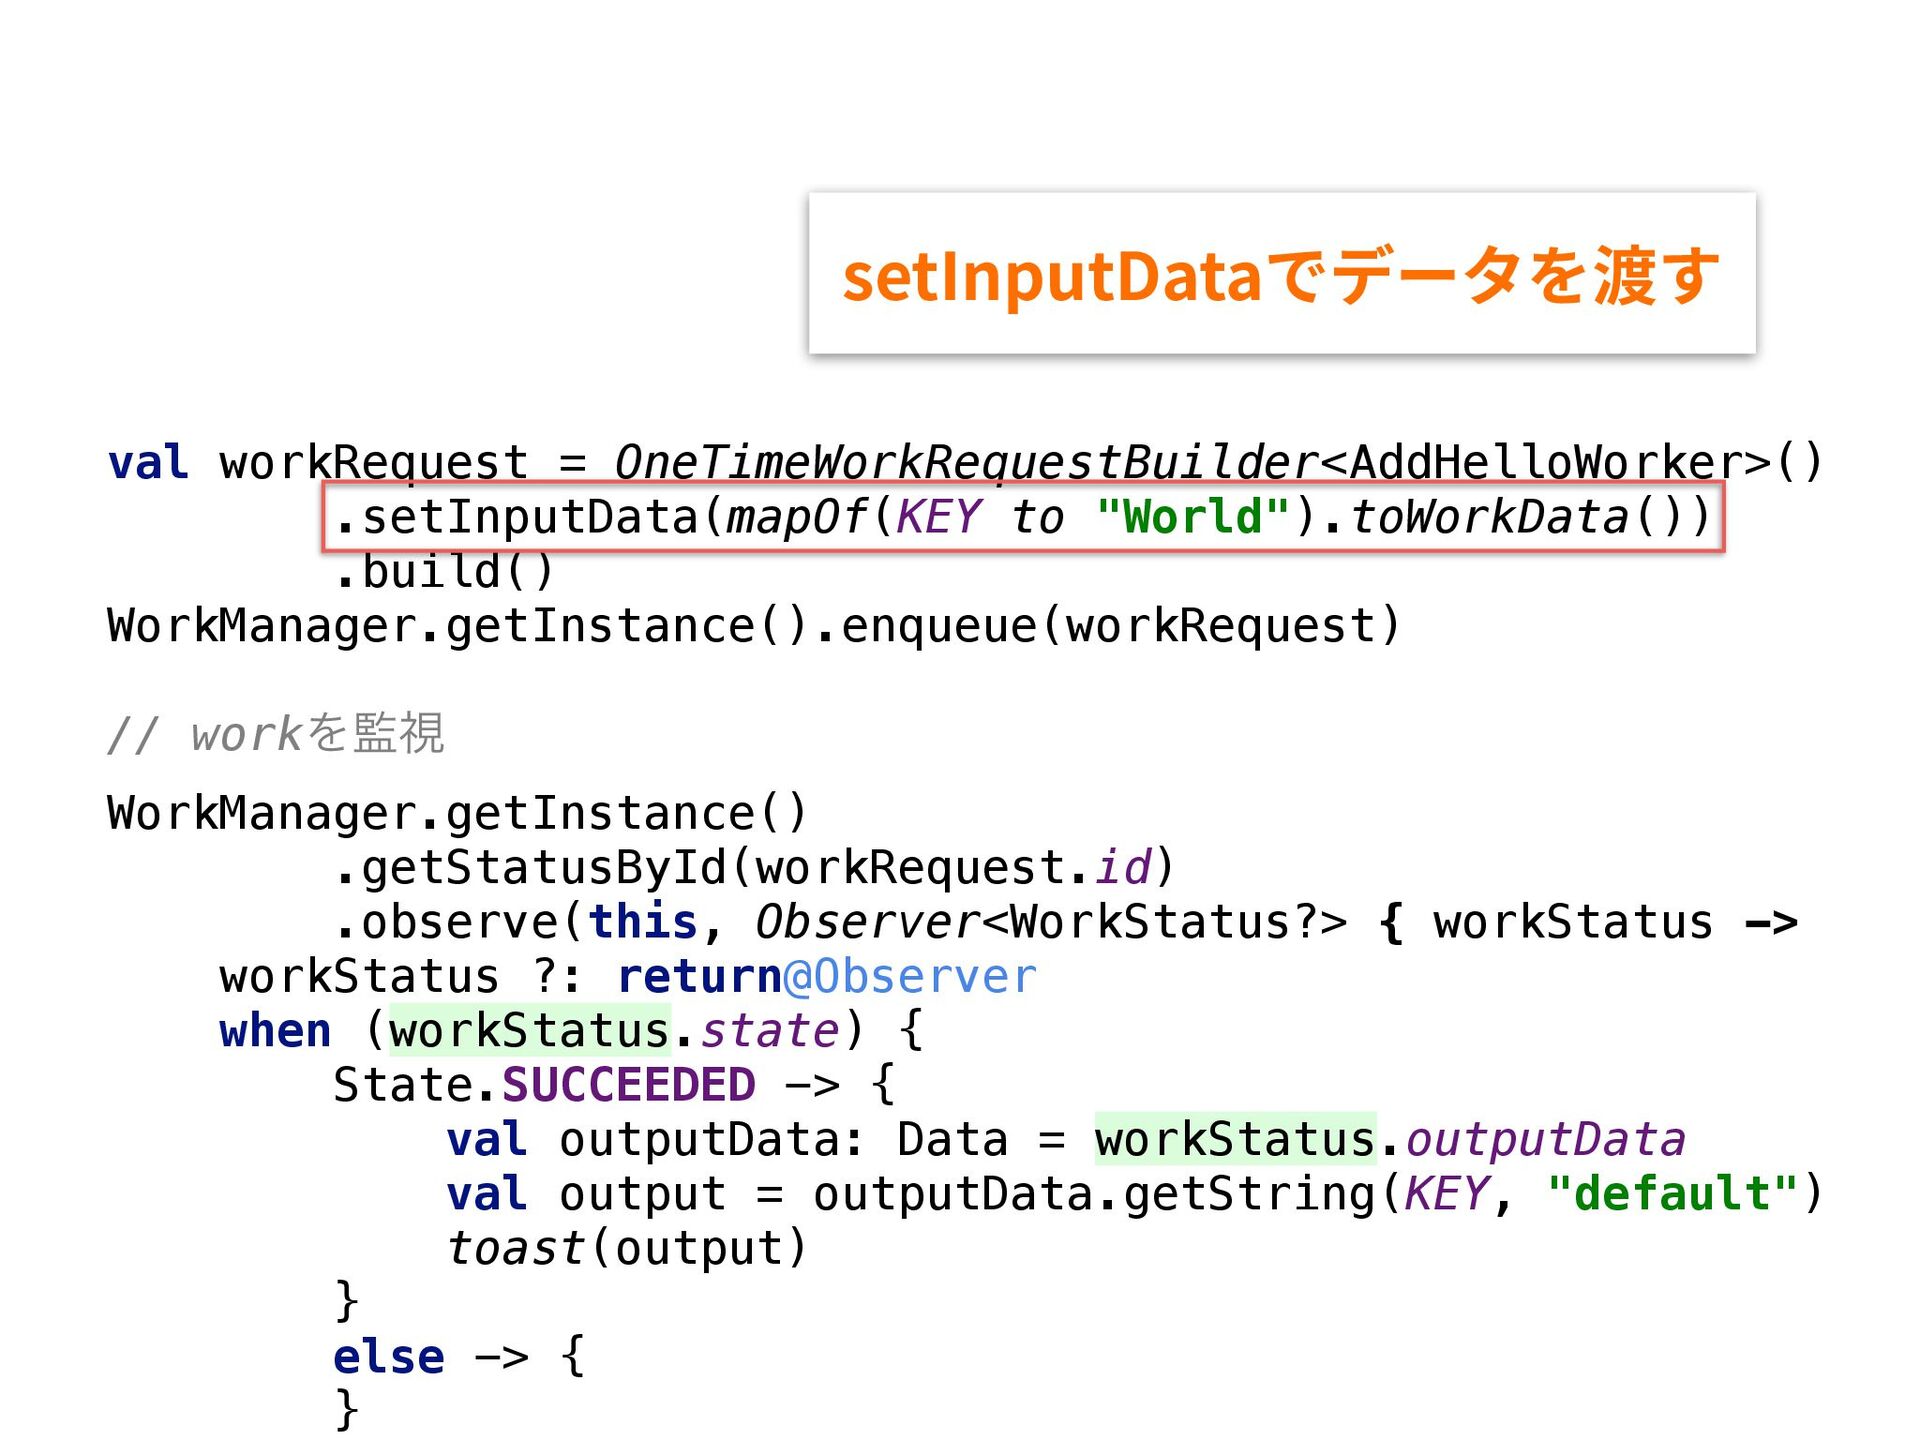Click the italic id property
Image resolution: width=1920 pixels, height=1440 pixels.
click(x=1123, y=868)
